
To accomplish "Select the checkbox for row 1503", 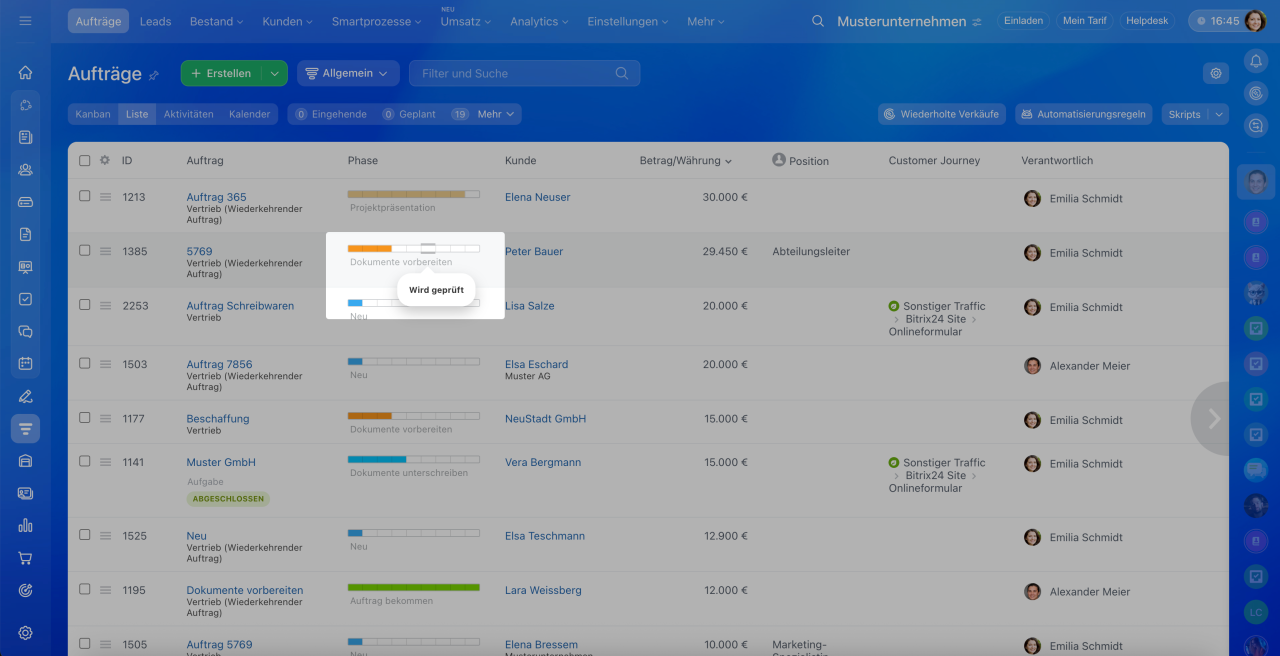I will pos(85,364).
